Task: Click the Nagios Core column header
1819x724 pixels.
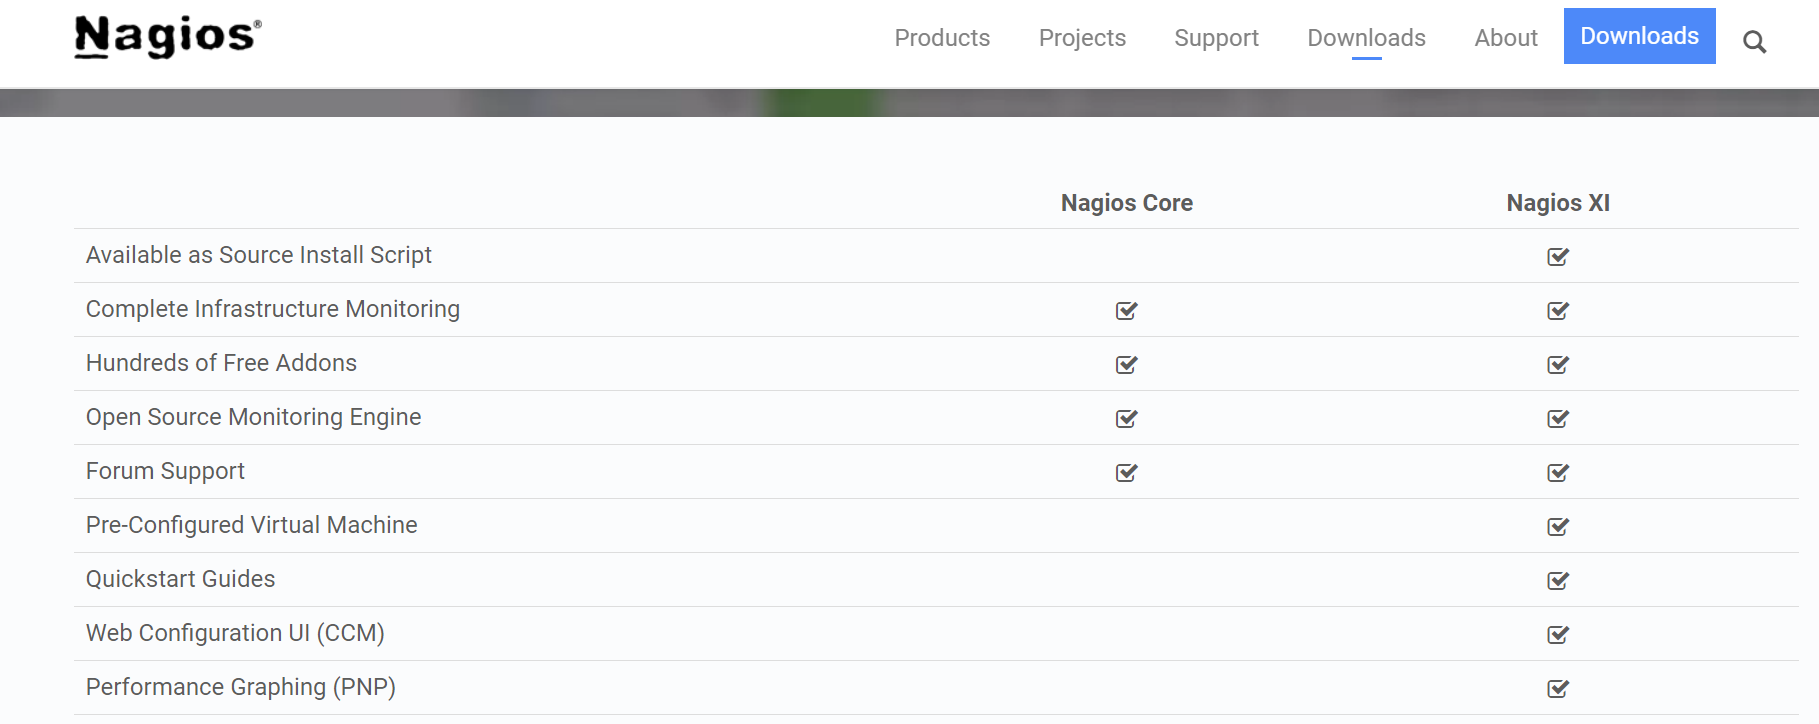Action: click(1126, 203)
